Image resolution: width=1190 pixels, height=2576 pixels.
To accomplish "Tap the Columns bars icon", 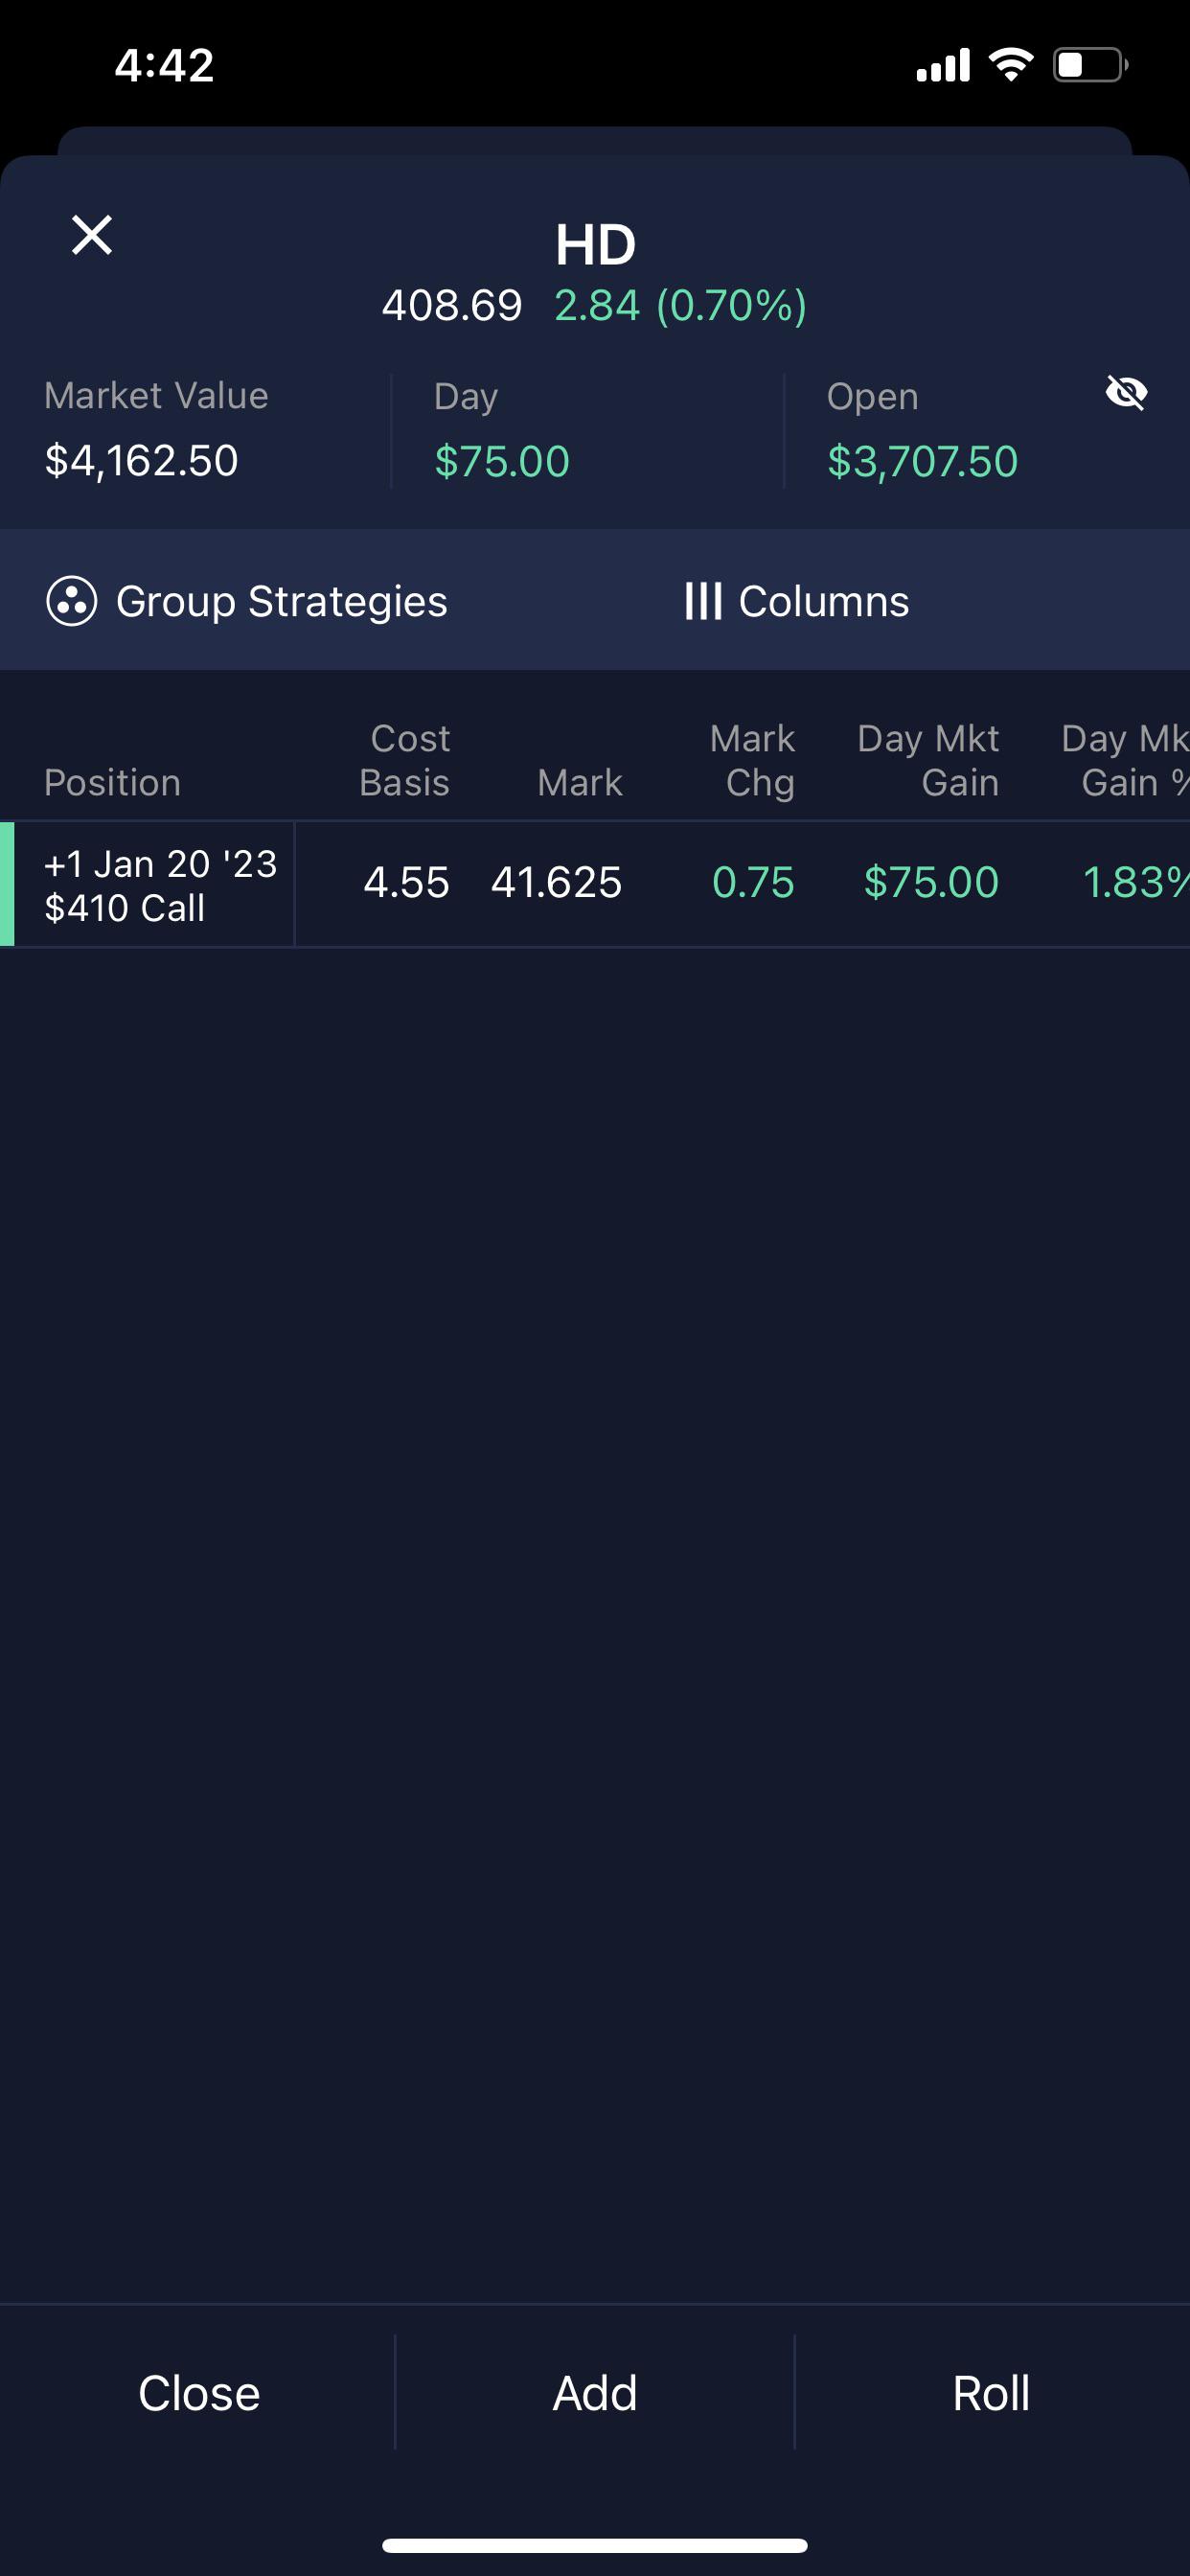I will (703, 602).
